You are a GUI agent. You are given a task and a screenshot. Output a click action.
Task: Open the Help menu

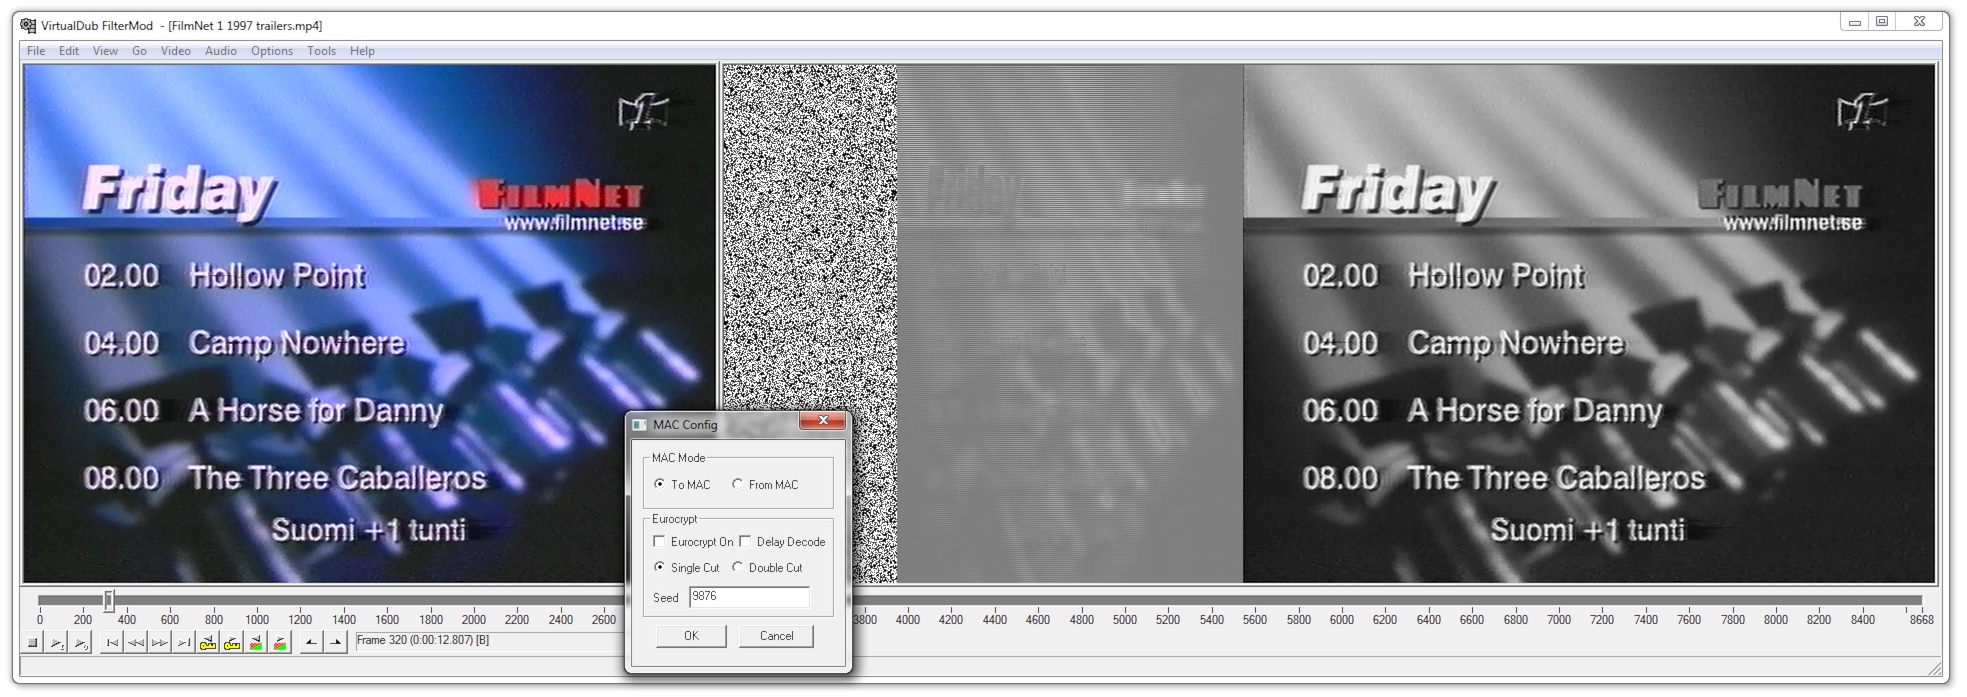[362, 51]
